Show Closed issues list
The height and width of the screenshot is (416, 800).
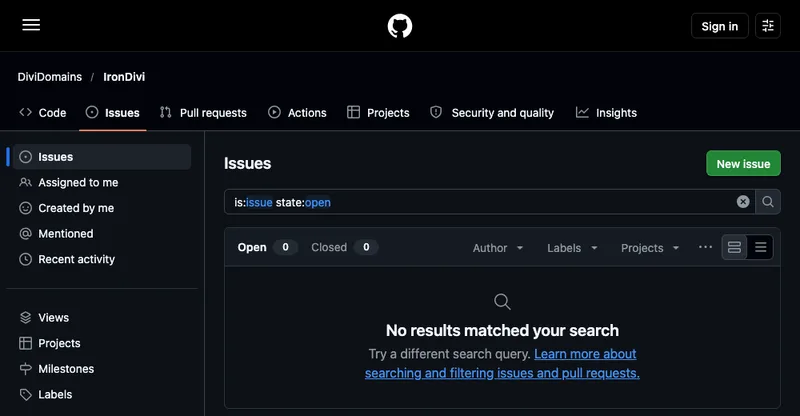click(x=344, y=248)
